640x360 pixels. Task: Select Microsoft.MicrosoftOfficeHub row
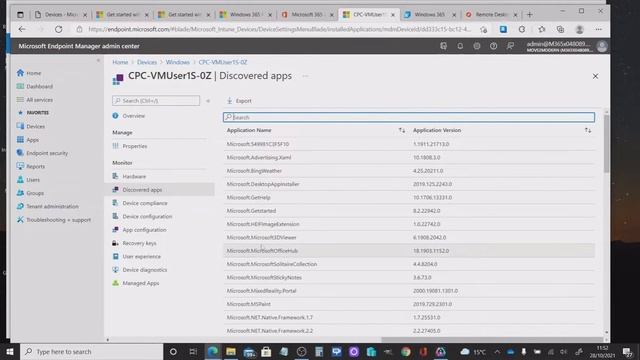[409, 251]
